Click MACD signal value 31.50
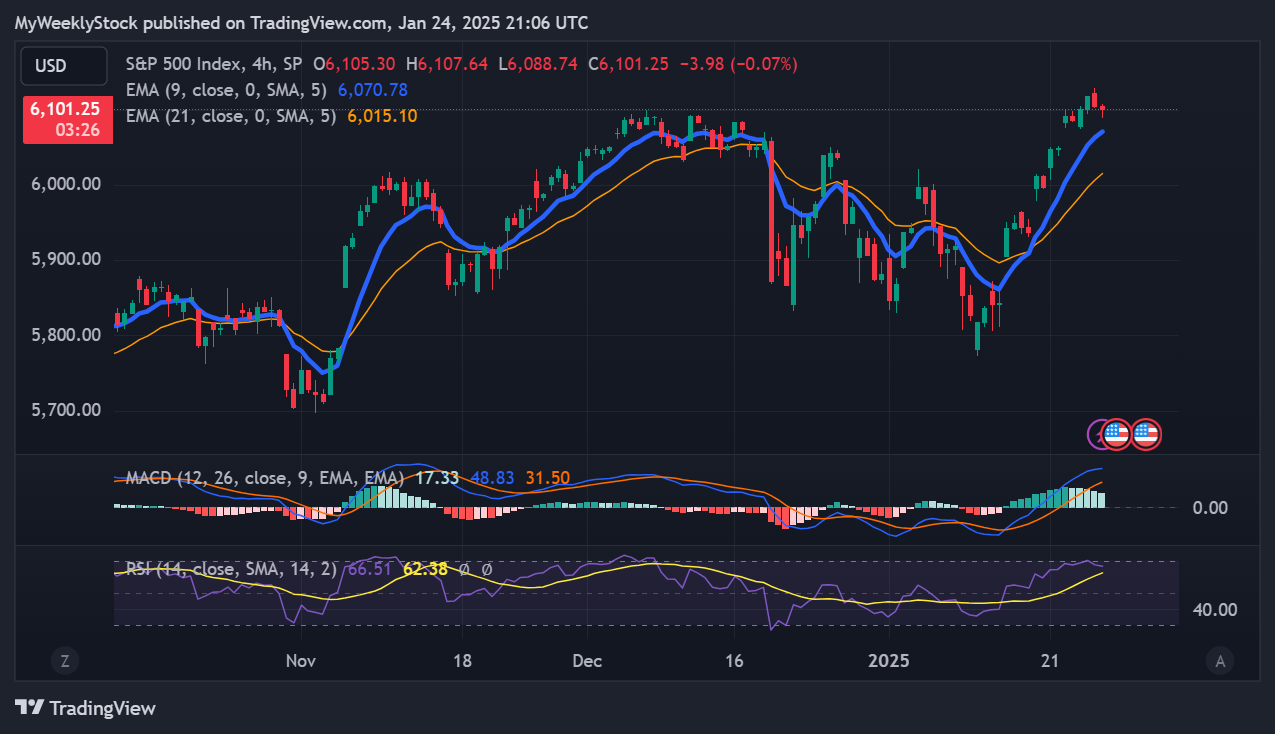Image resolution: width=1275 pixels, height=734 pixels. [548, 478]
